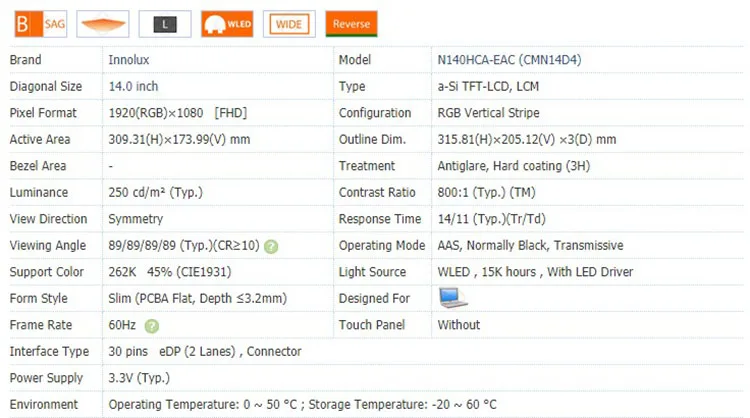The height and width of the screenshot is (418, 750).
Task: Click the dark L badge icon
Action: 165,23
